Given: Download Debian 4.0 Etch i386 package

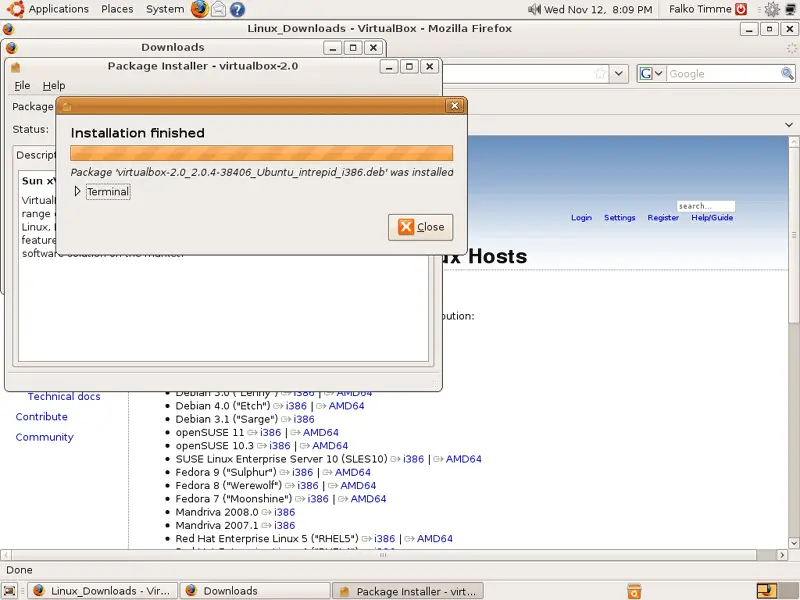Looking at the screenshot, I should 296,406.
